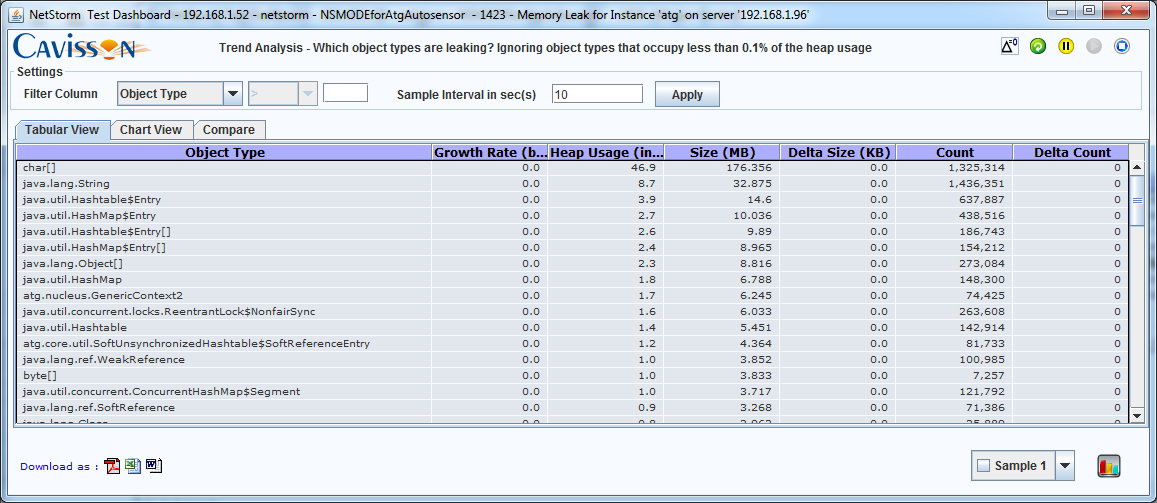Screen dimensions: 1157x503
Task: Tick the Sample 1 checkbox
Action: (983, 466)
